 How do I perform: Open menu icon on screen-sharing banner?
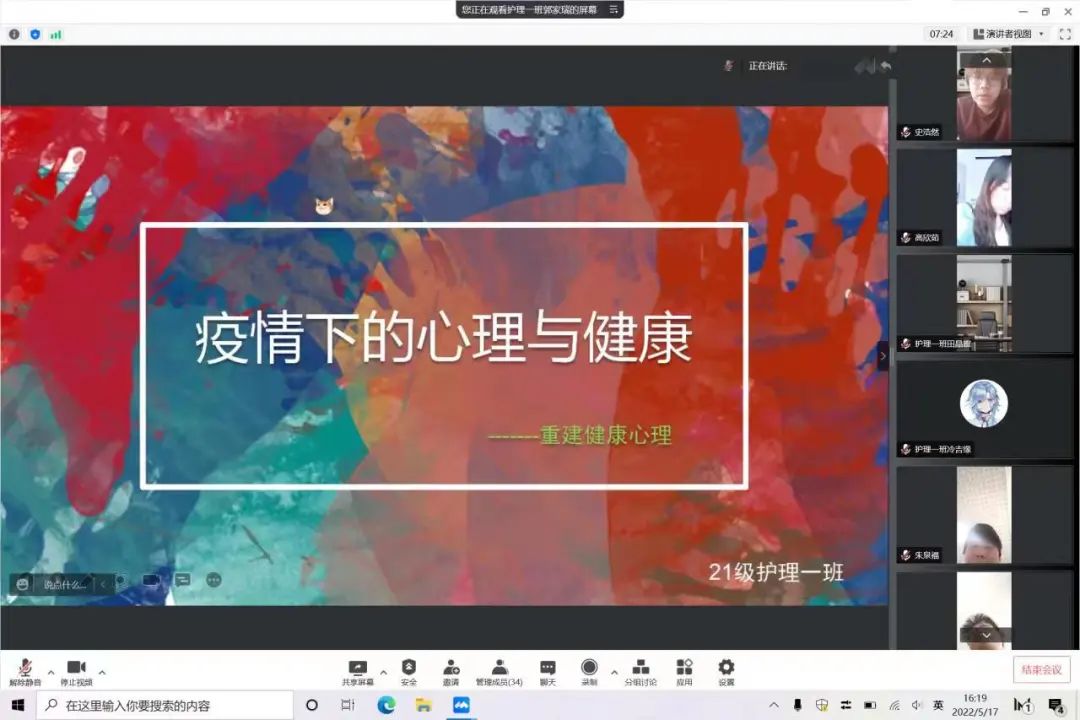[614, 9]
